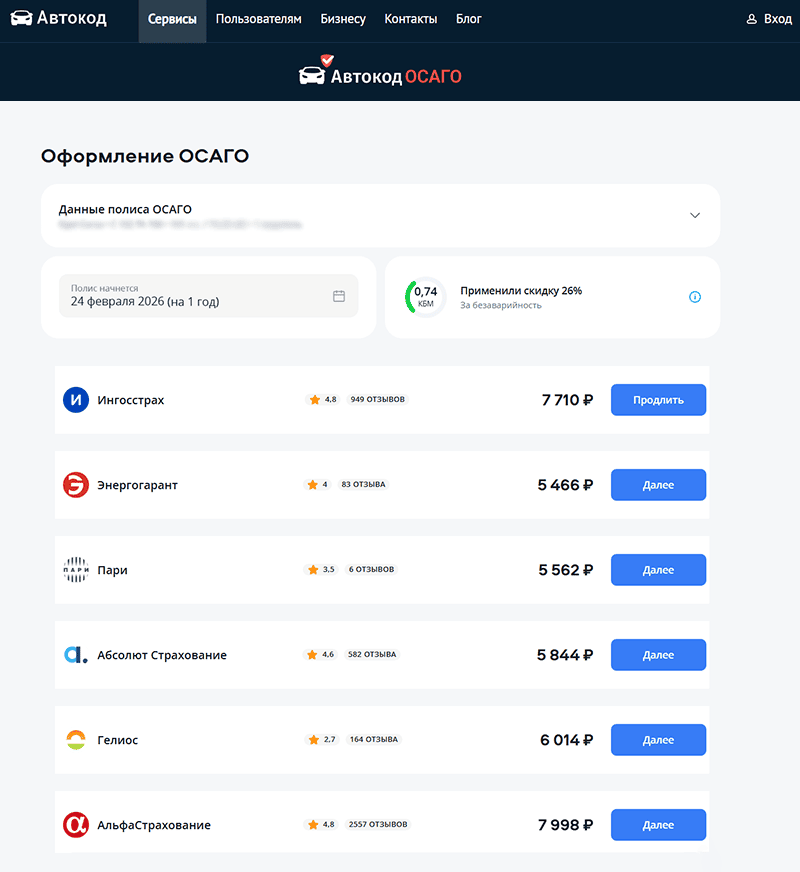Click the star rating 4.6 for Абсолют Страхование
Viewport: 800px width, 872px height.
click(x=321, y=655)
